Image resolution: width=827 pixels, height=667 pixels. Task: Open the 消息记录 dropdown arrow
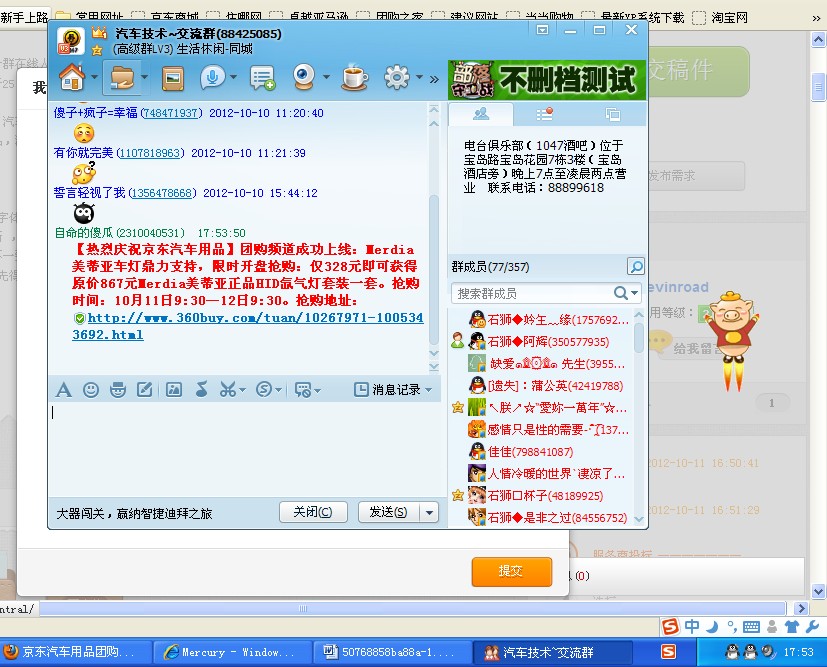click(x=429, y=390)
